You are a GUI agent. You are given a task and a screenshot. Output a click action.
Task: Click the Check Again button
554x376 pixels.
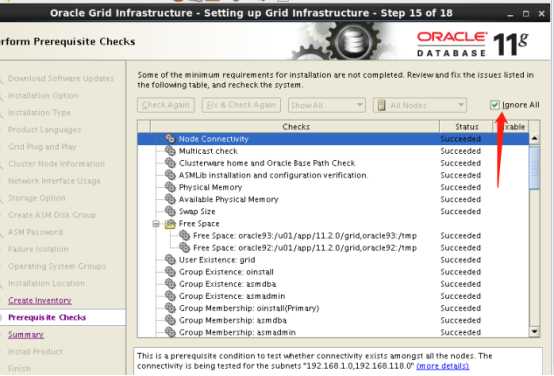[x=166, y=105]
